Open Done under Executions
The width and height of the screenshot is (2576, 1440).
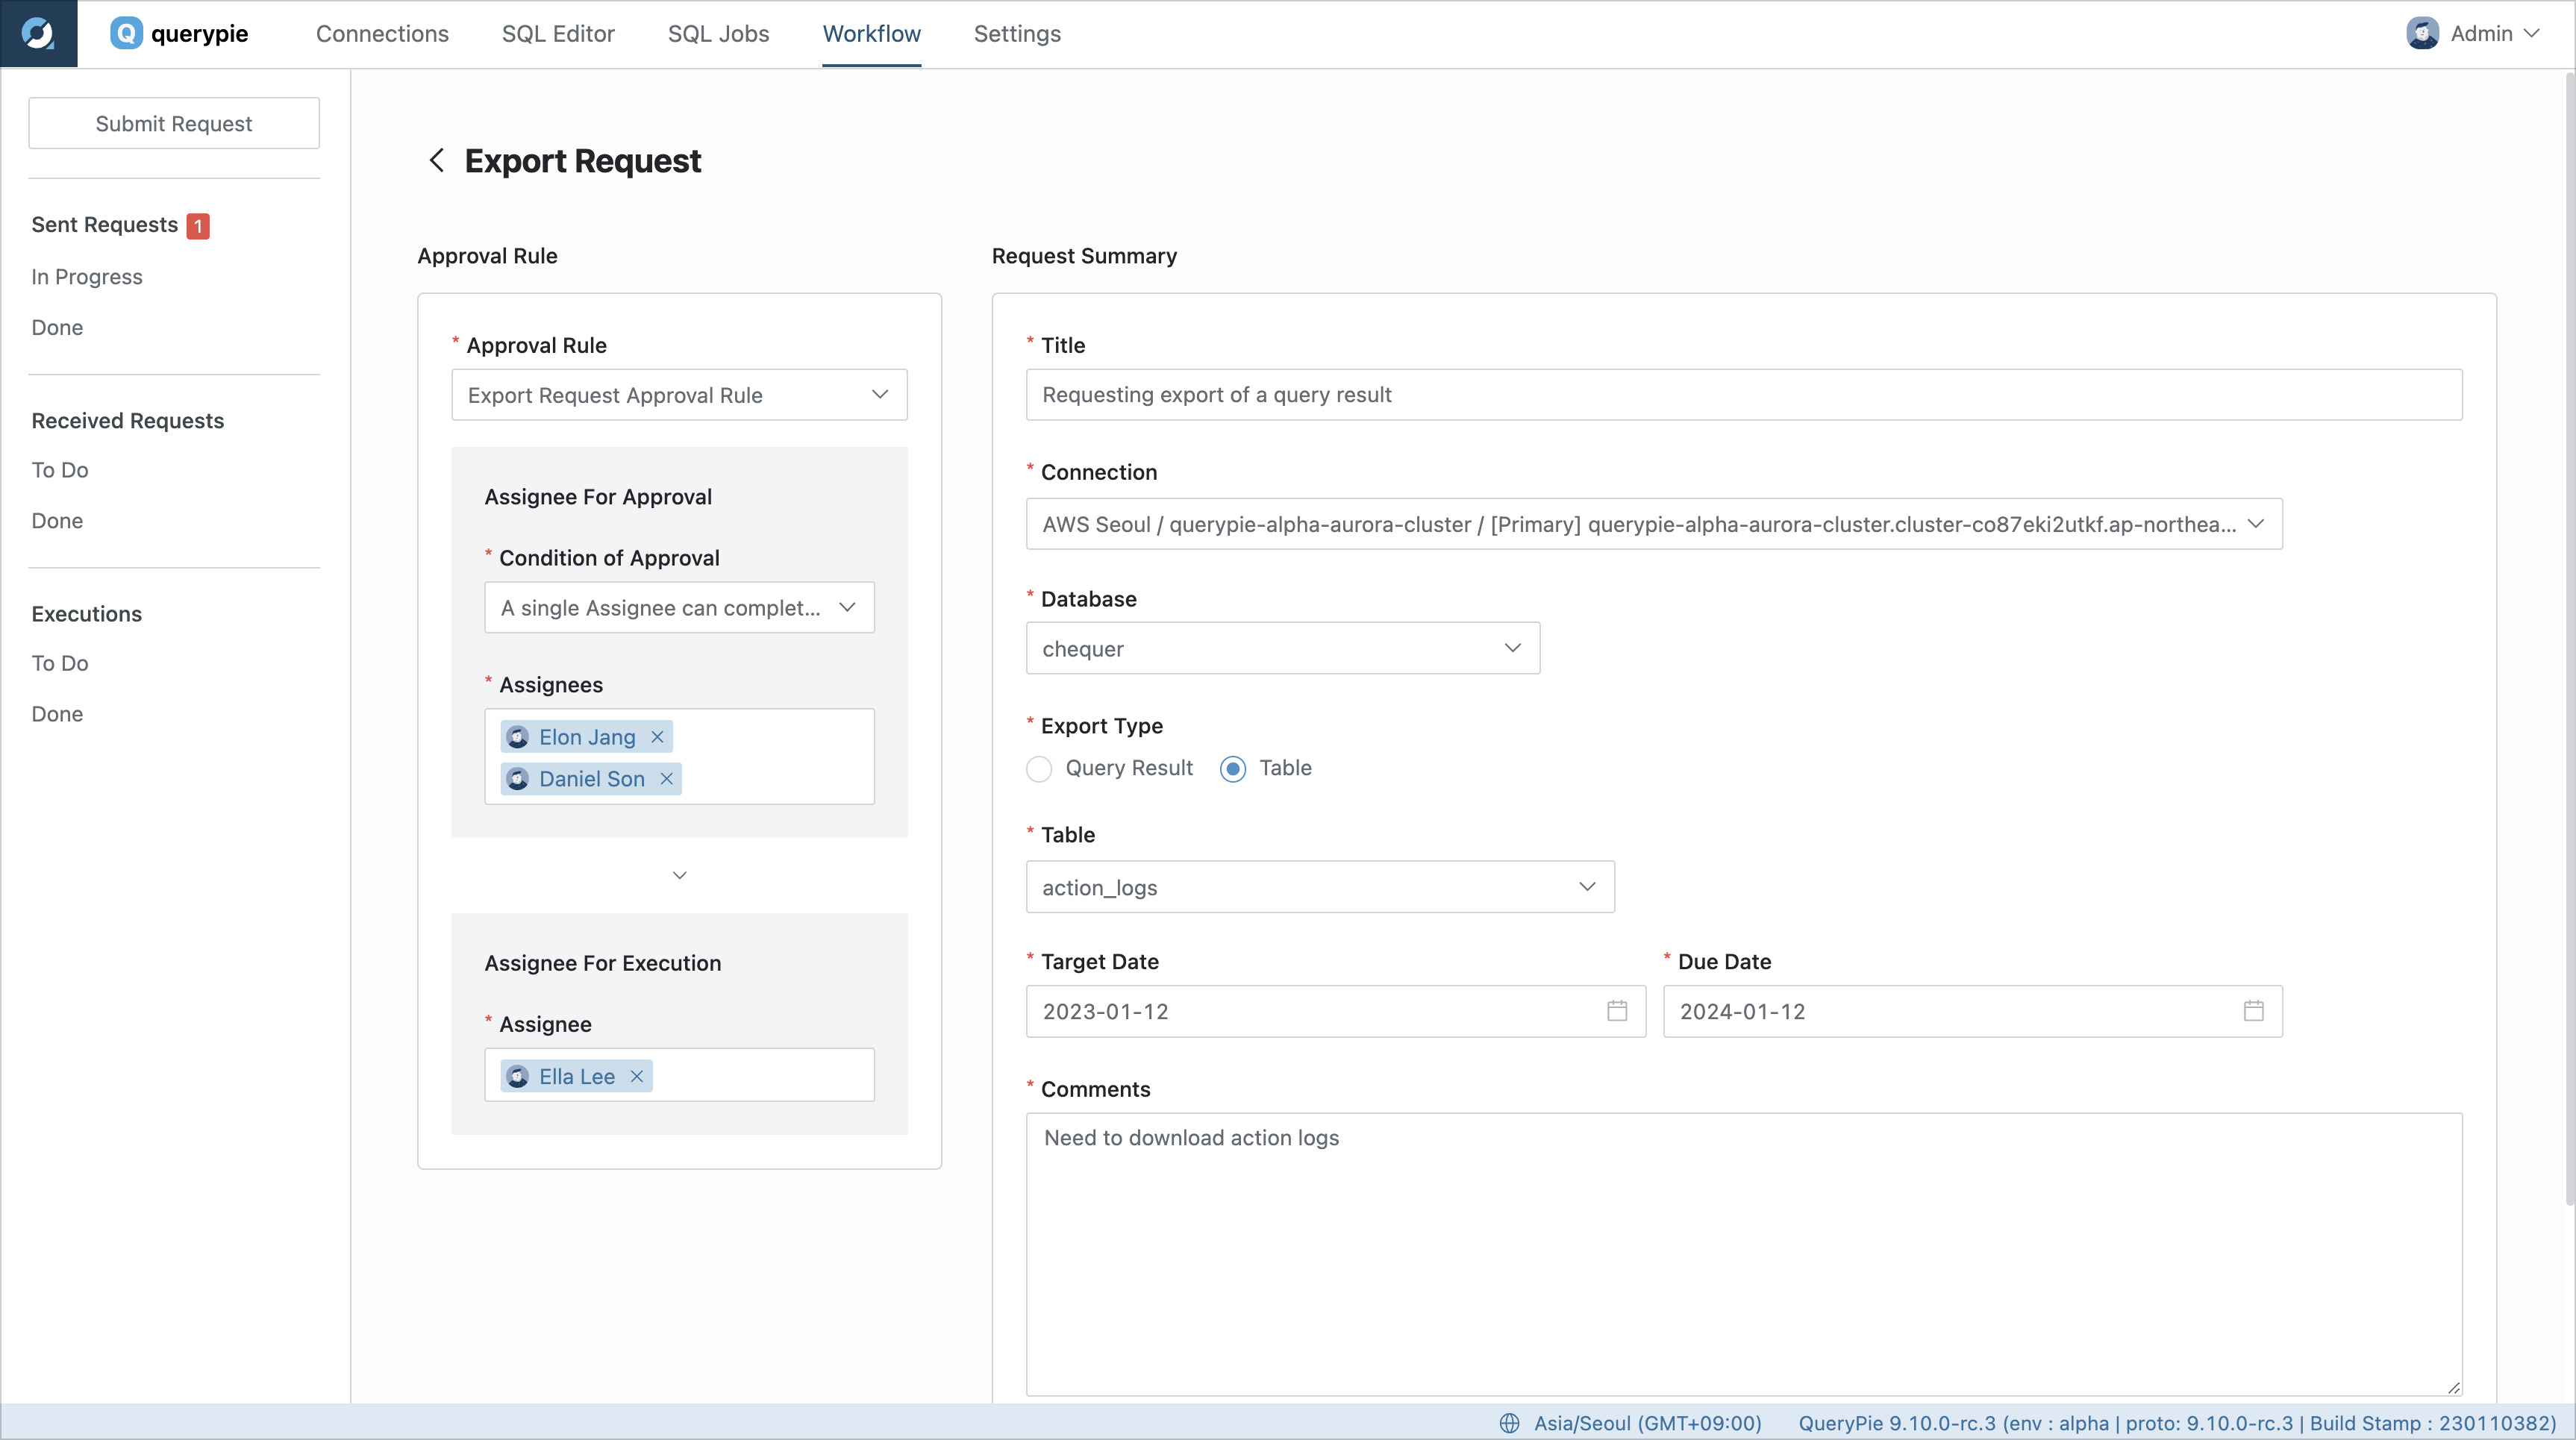pos(57,714)
